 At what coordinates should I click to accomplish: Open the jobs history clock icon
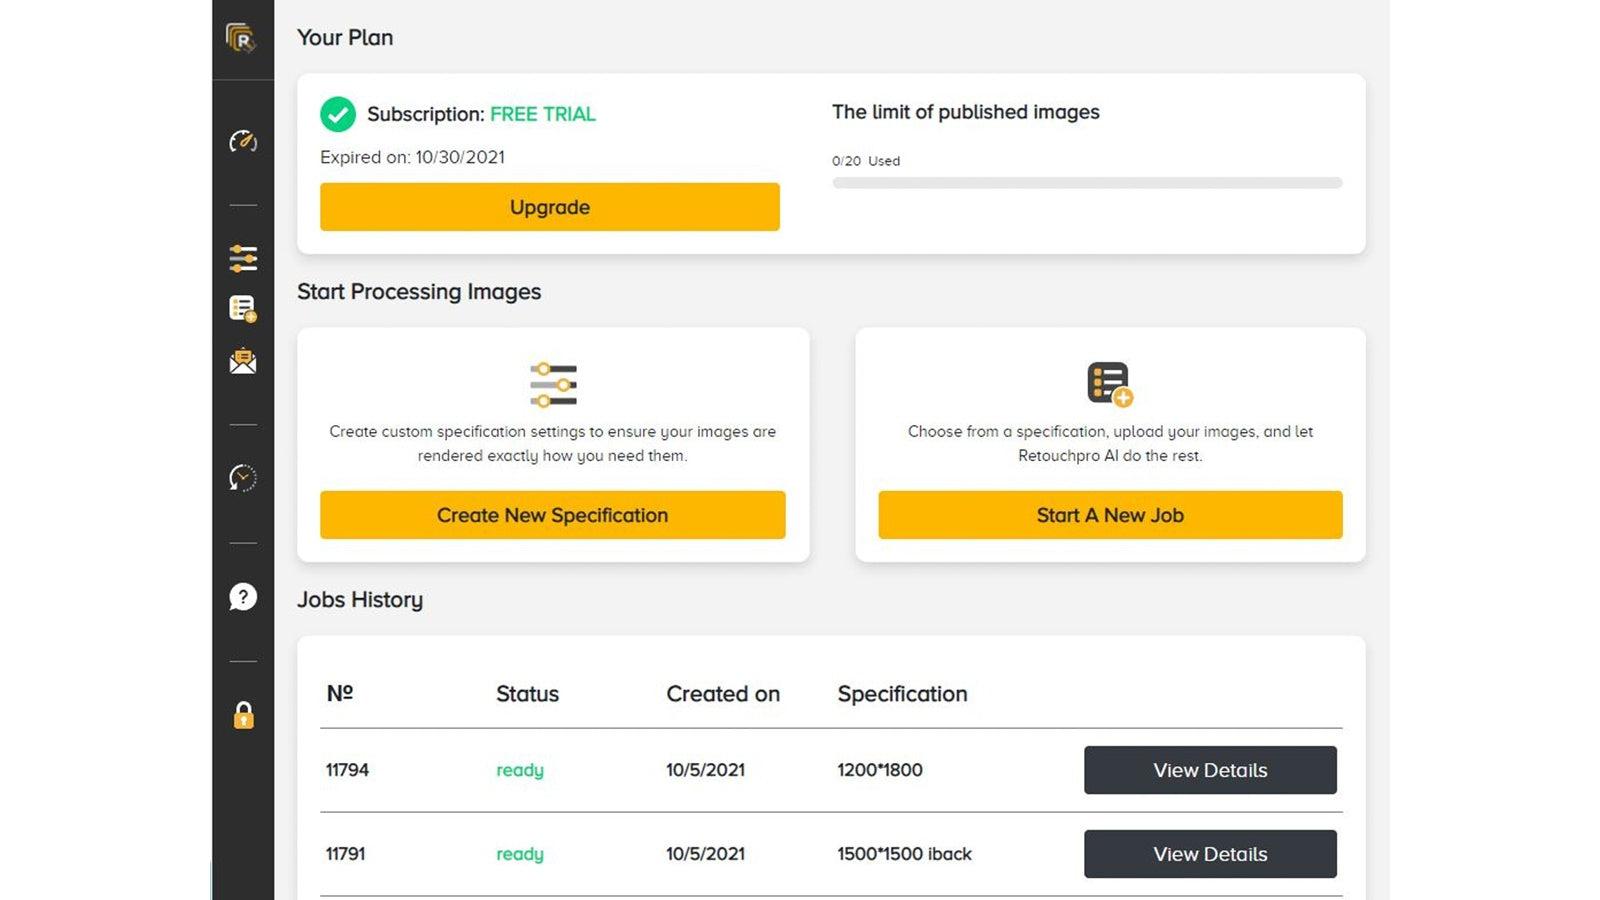(243, 479)
